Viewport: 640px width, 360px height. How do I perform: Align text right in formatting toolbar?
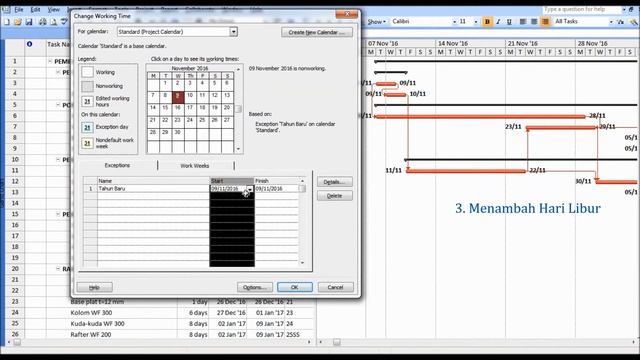coord(545,22)
